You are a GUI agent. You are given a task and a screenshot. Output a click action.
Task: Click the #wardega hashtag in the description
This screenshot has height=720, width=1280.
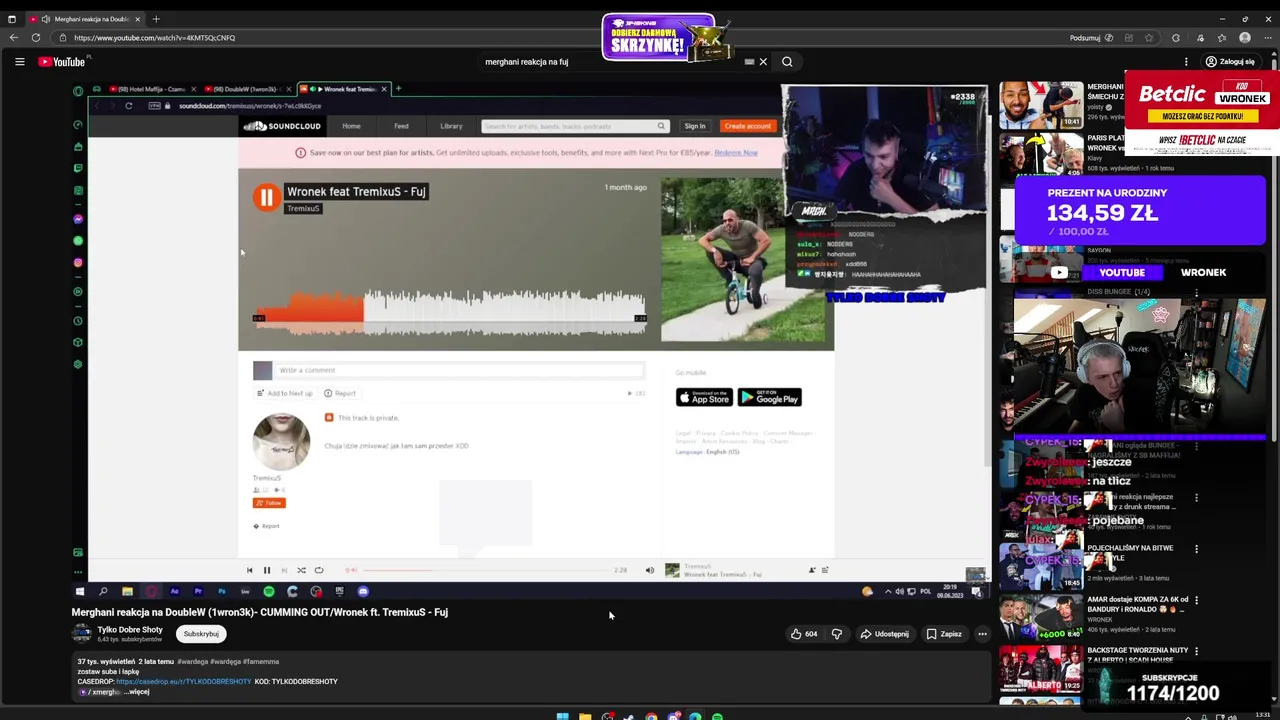(x=193, y=662)
